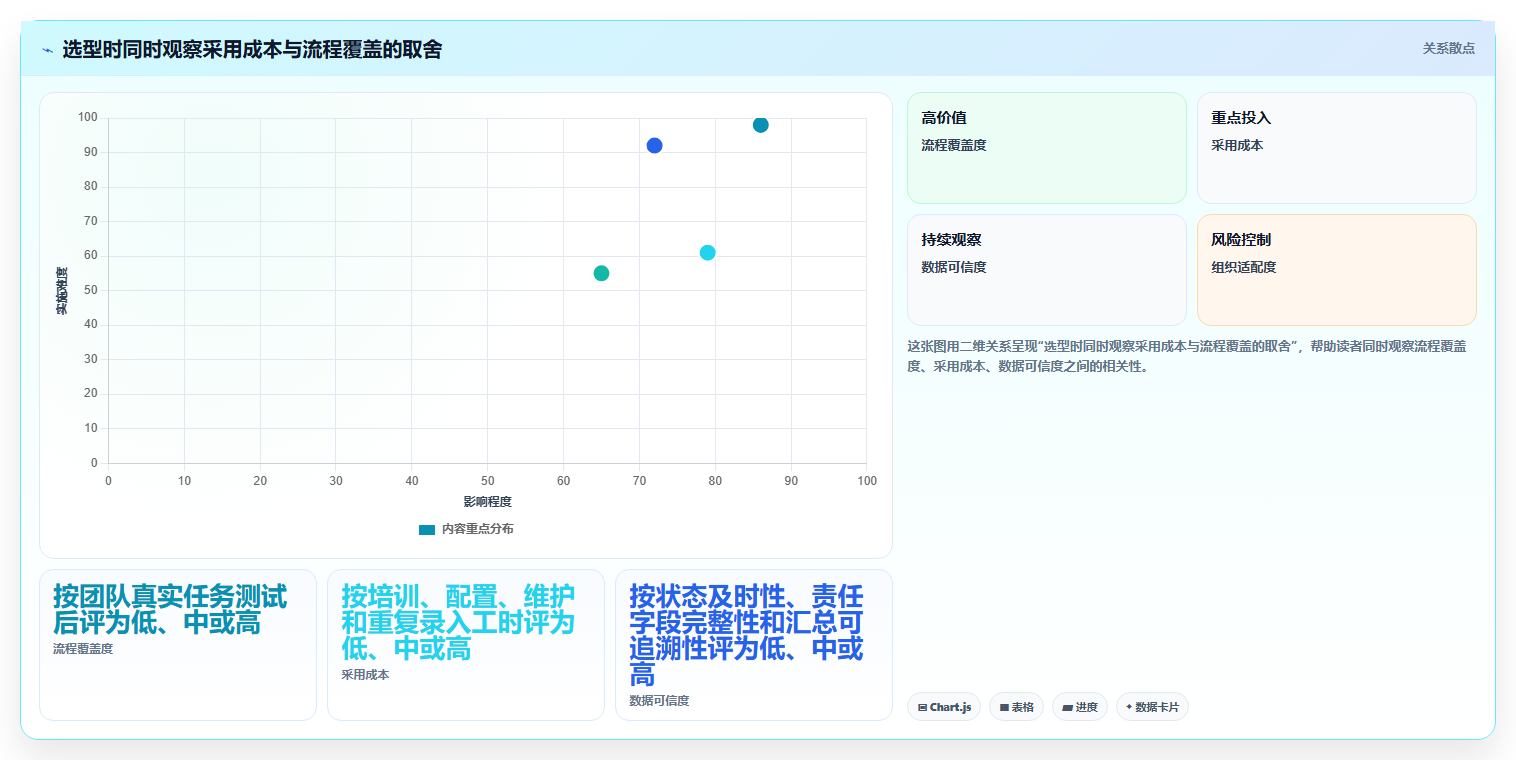Click the 内容重点分布 legend label

(x=477, y=529)
